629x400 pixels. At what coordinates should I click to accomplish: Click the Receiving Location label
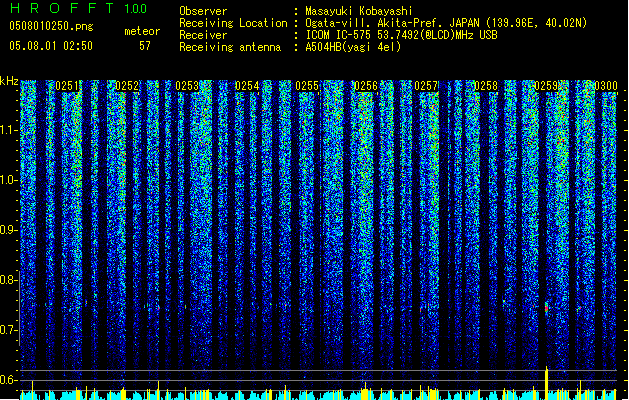tap(233, 23)
